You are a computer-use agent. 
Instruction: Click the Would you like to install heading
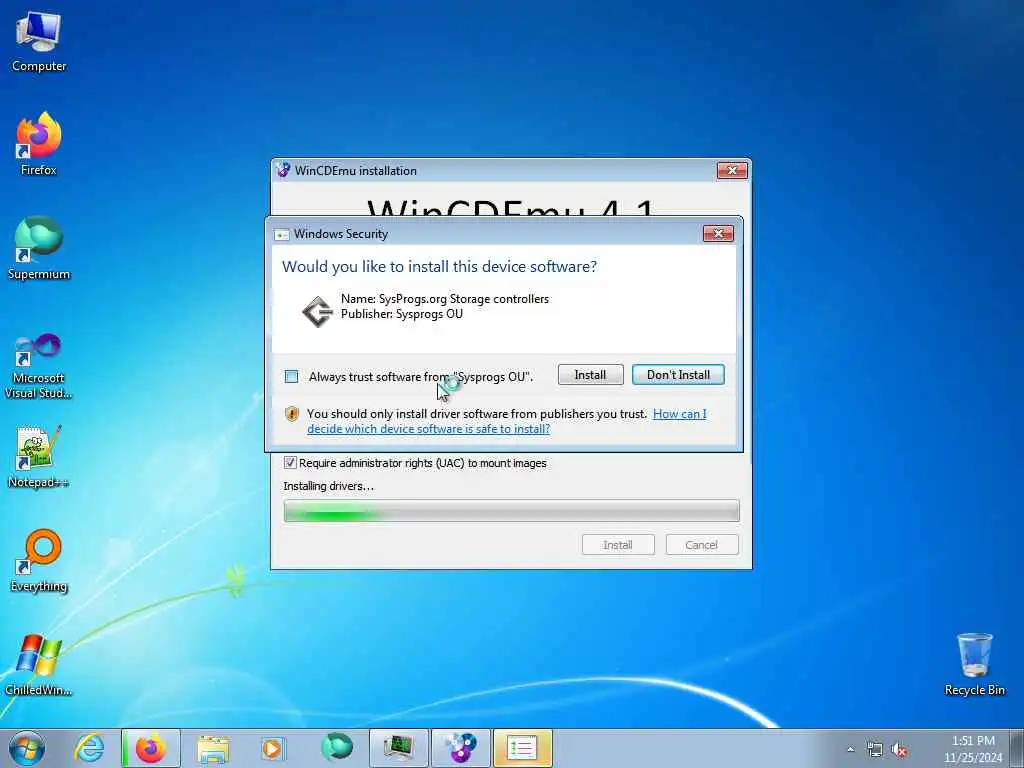tap(439, 266)
